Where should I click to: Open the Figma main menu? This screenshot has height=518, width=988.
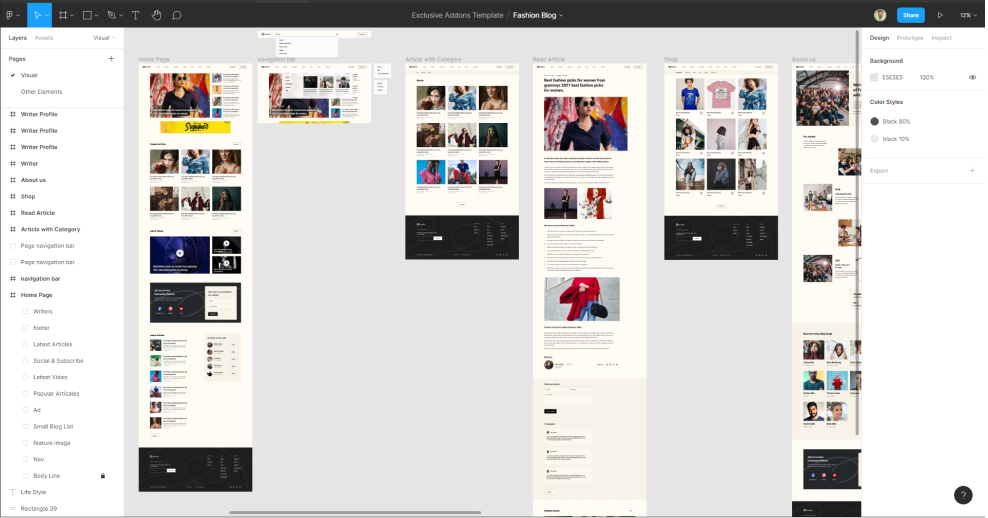11,15
